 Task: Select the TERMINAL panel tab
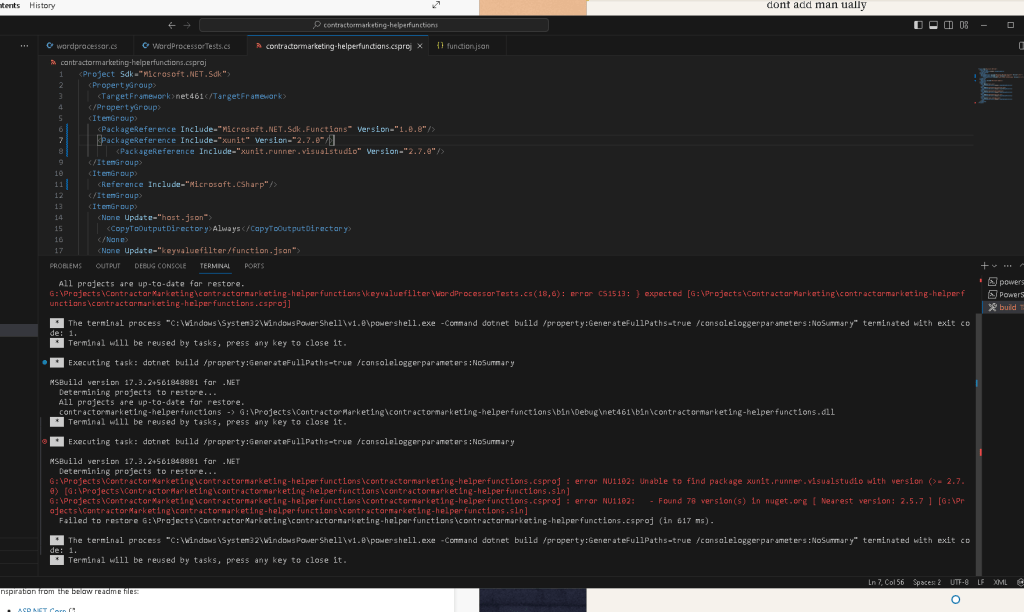pos(215,266)
